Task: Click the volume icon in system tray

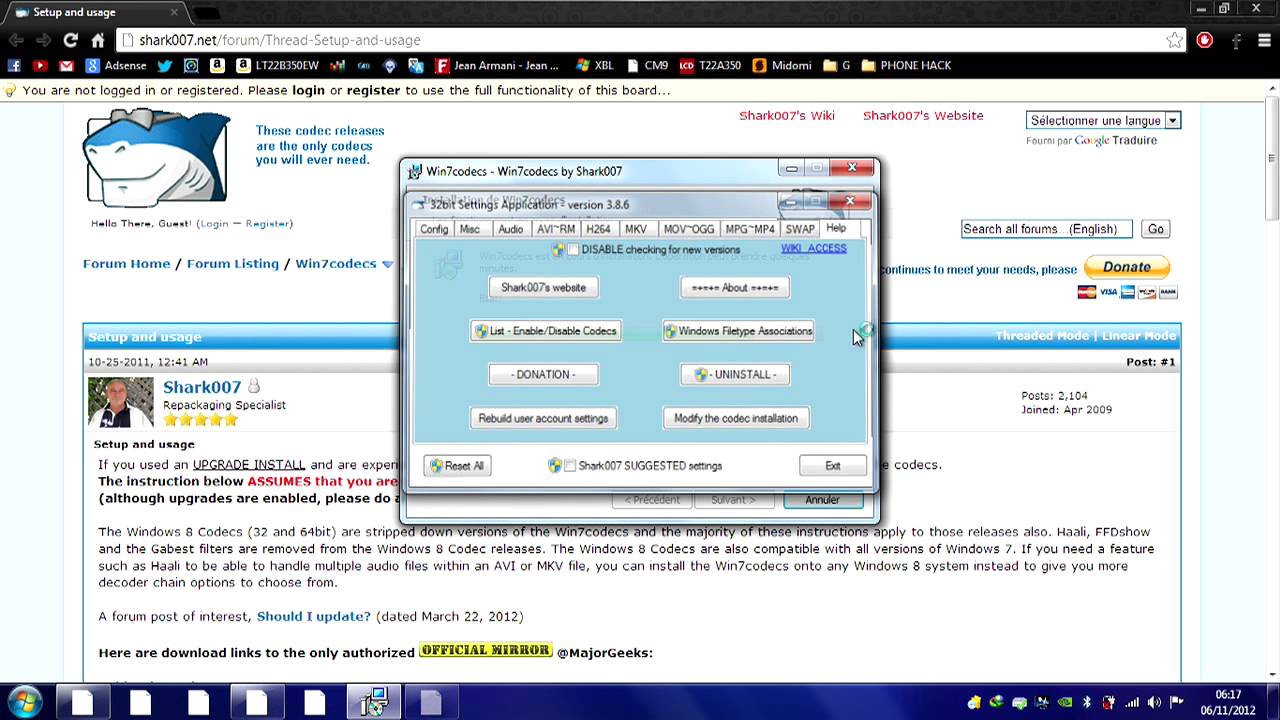Action: (x=1155, y=702)
